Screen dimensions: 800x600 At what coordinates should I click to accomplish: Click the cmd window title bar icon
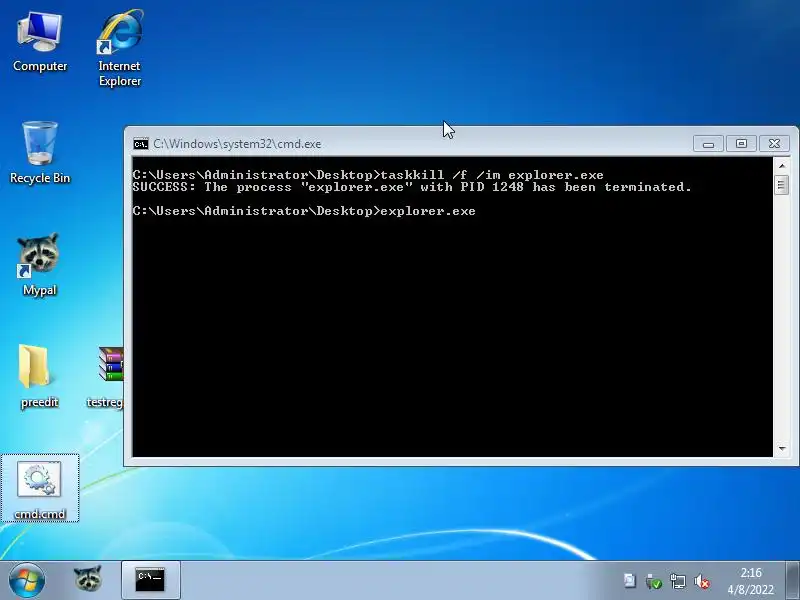click(x=140, y=144)
